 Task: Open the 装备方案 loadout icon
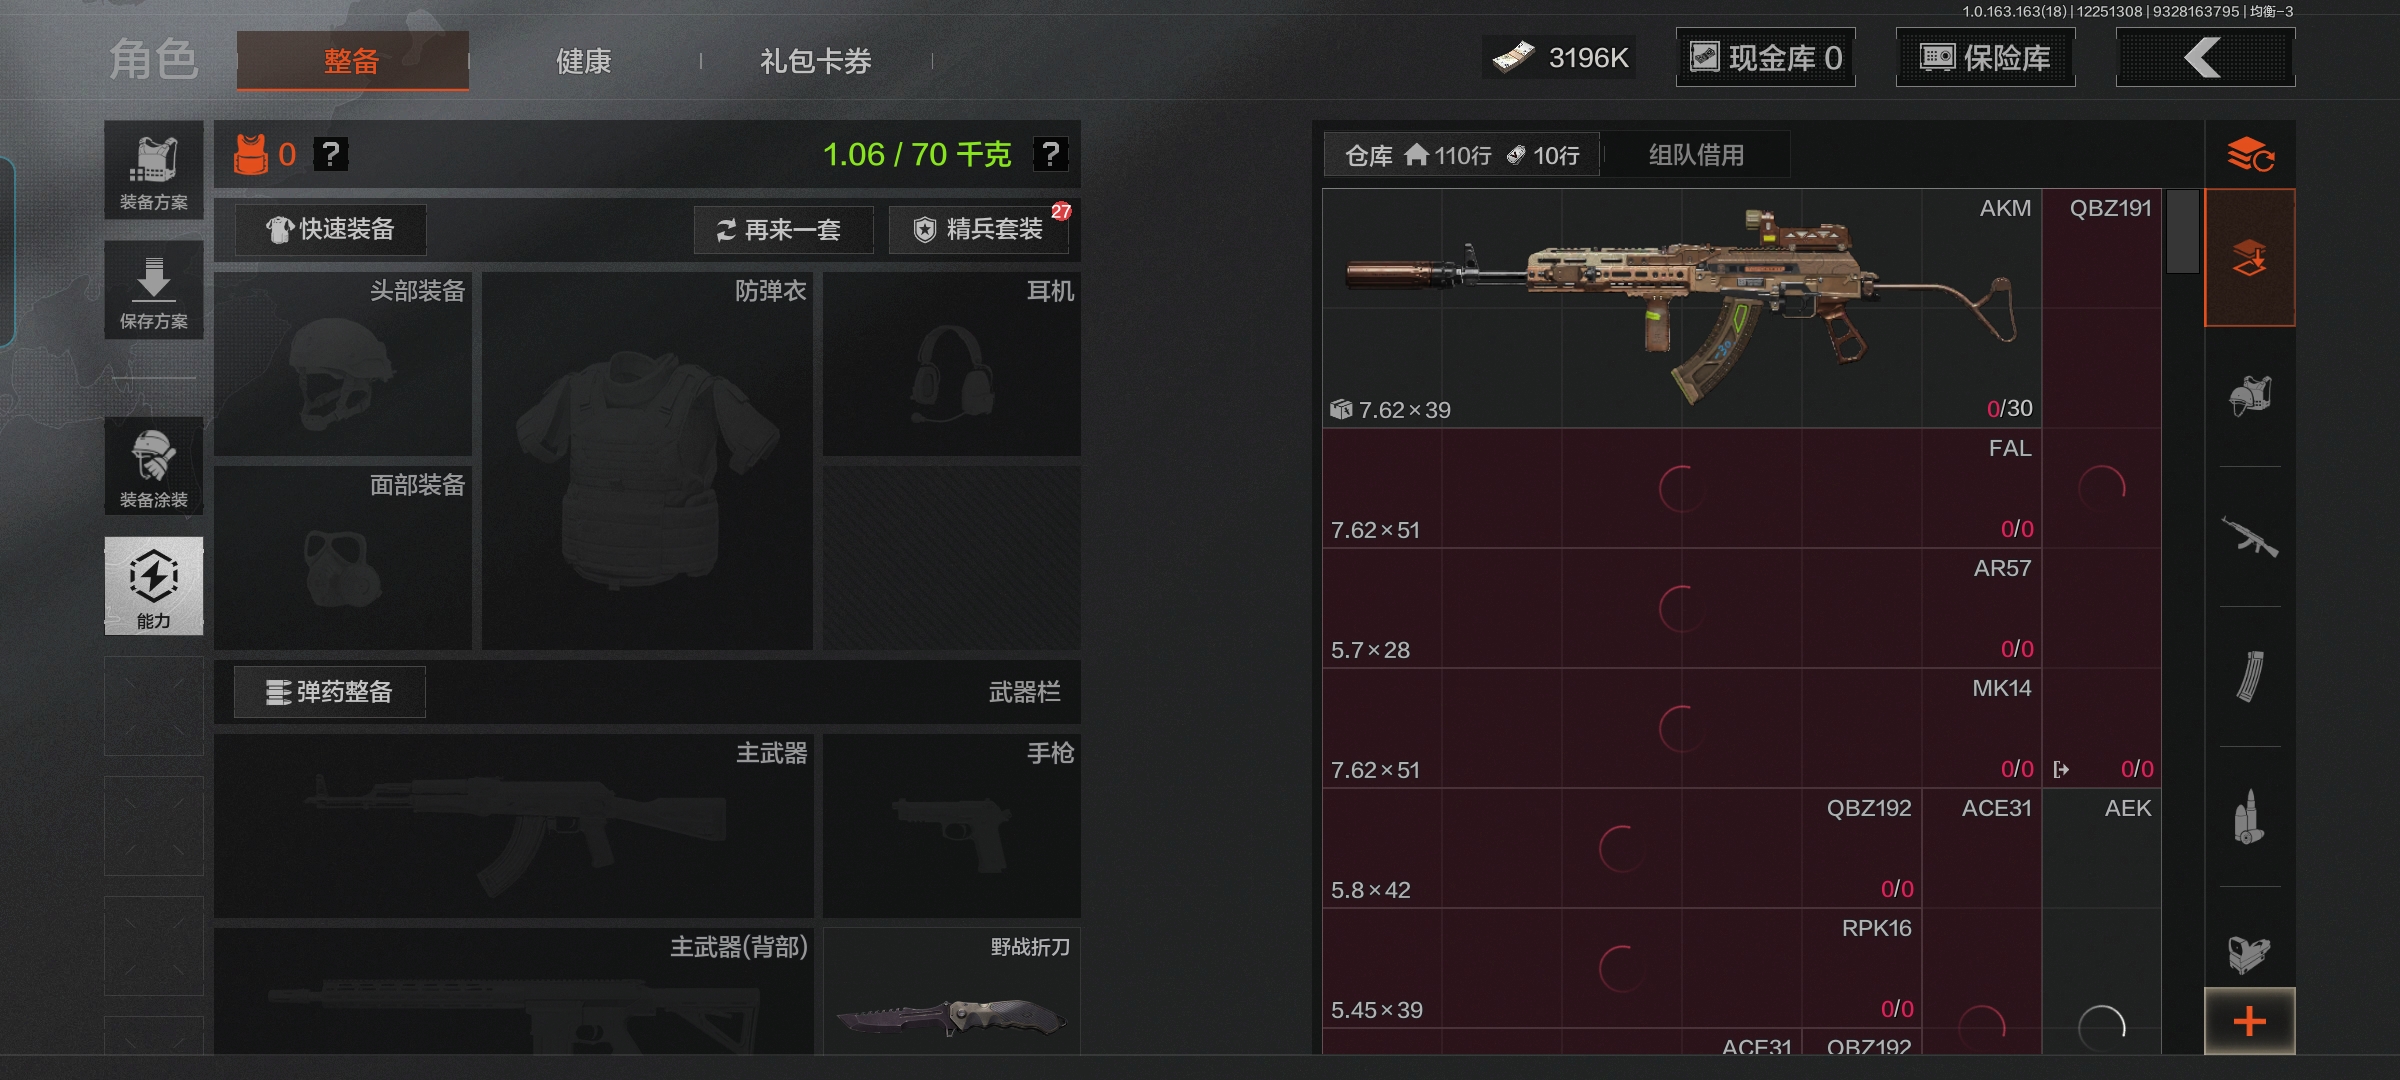153,170
